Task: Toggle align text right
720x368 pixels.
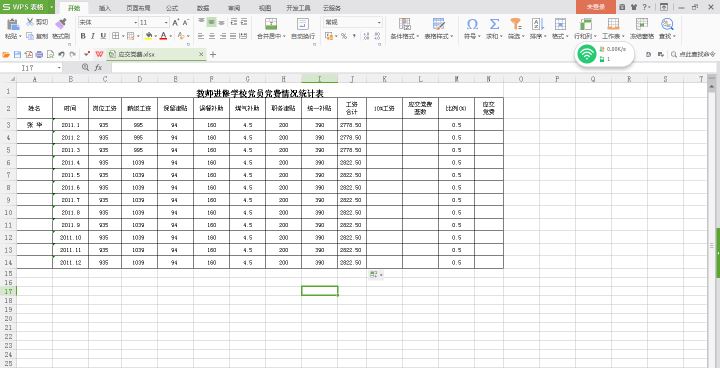Action: pos(223,36)
